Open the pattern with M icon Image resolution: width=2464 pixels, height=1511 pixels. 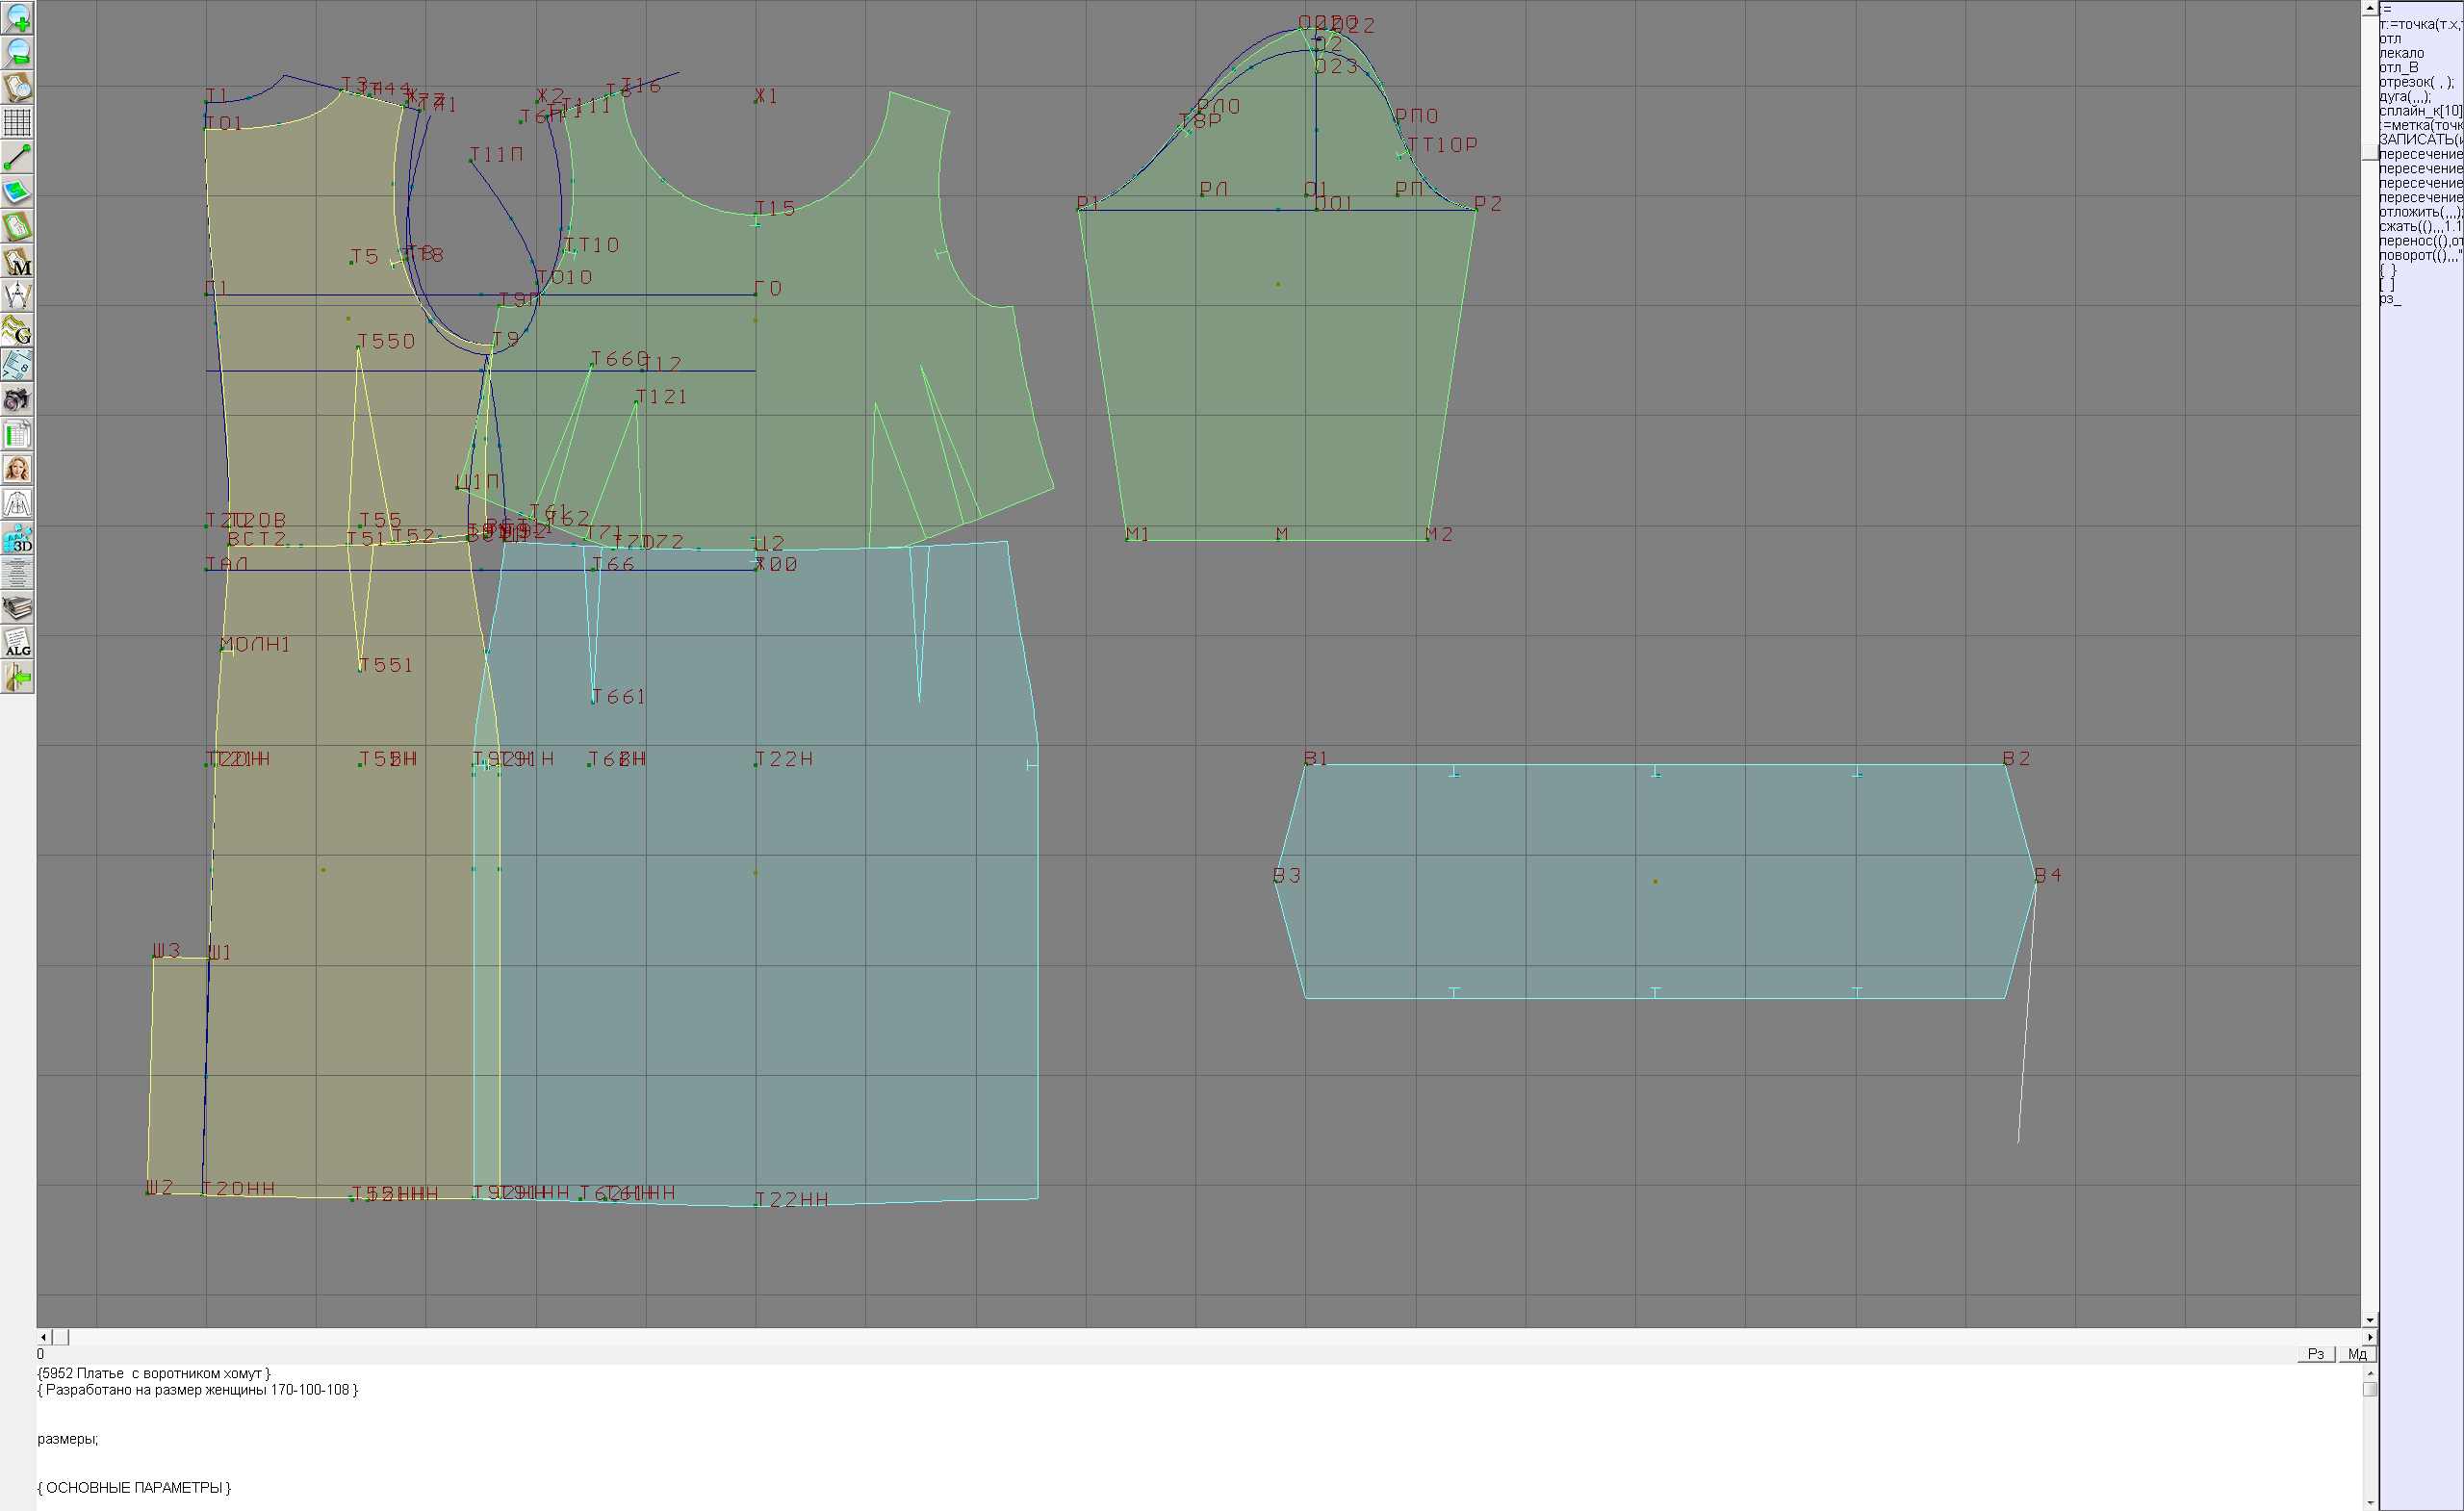(17, 261)
